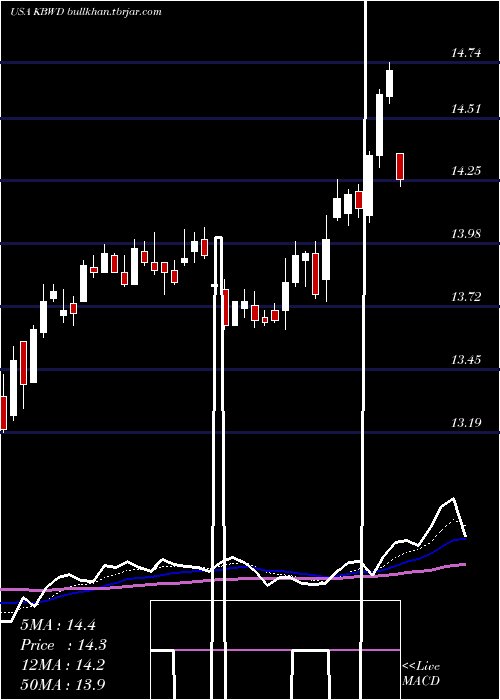Click the 5MA : 14.4 legend entry
The width and height of the screenshot is (500, 700).
(x=58, y=625)
